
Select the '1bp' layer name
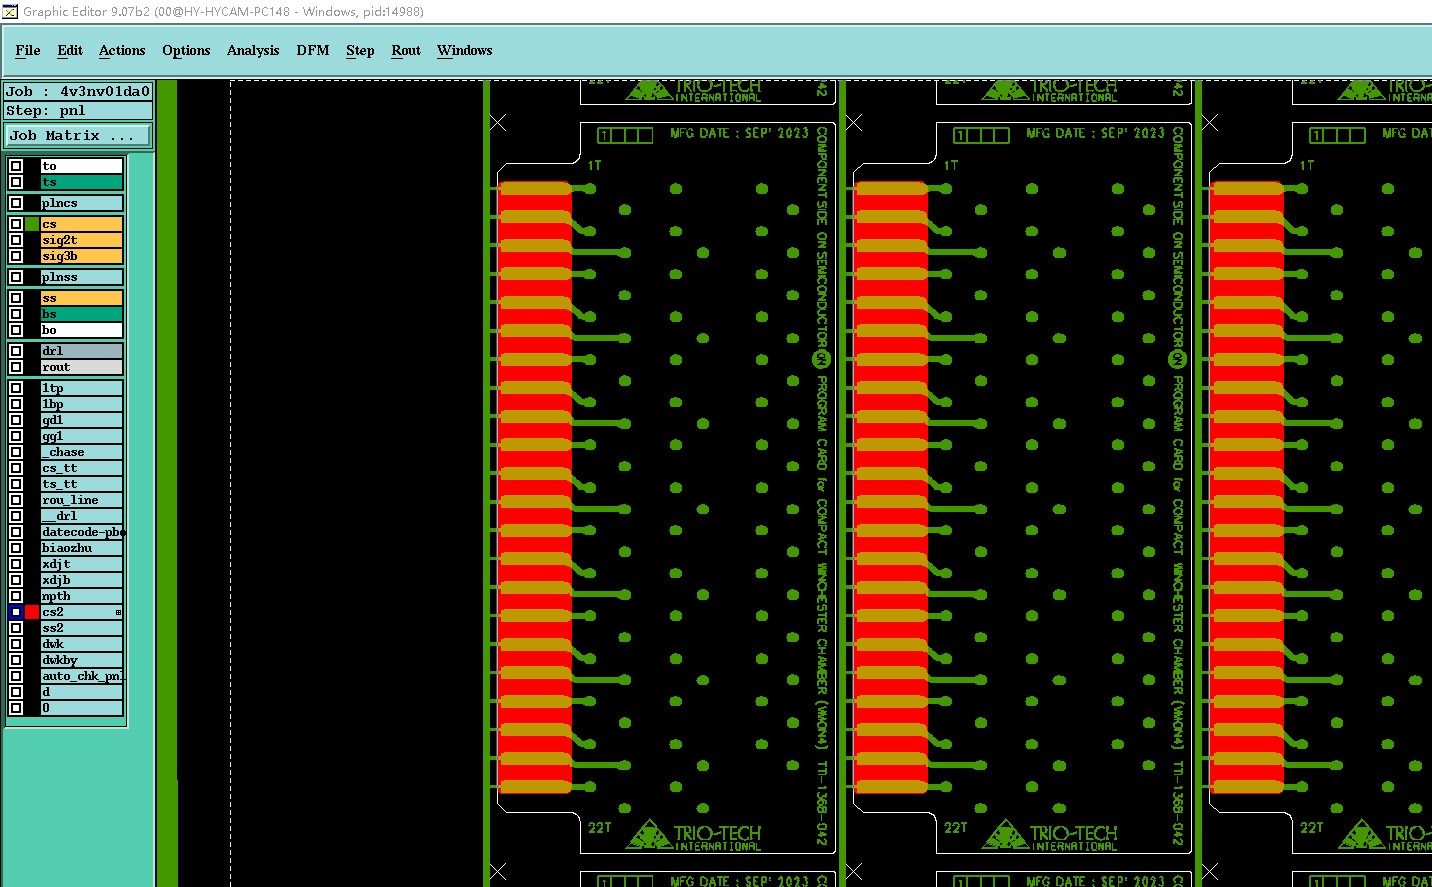[82, 404]
